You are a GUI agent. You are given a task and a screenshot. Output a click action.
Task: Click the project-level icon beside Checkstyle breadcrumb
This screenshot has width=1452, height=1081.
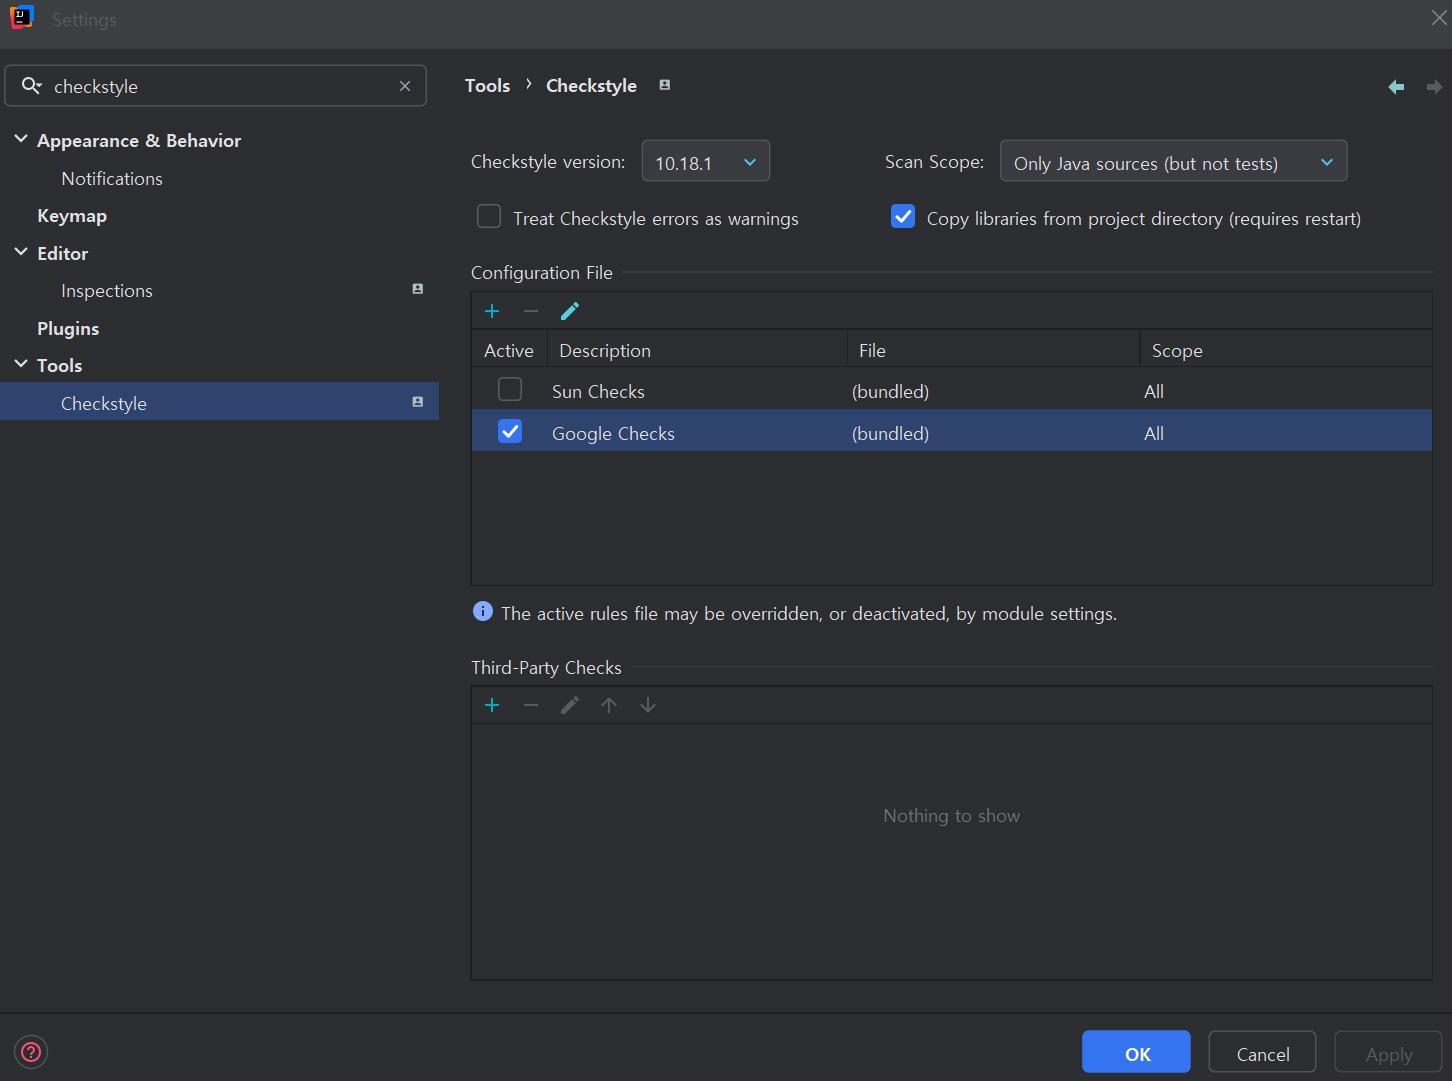tap(665, 85)
